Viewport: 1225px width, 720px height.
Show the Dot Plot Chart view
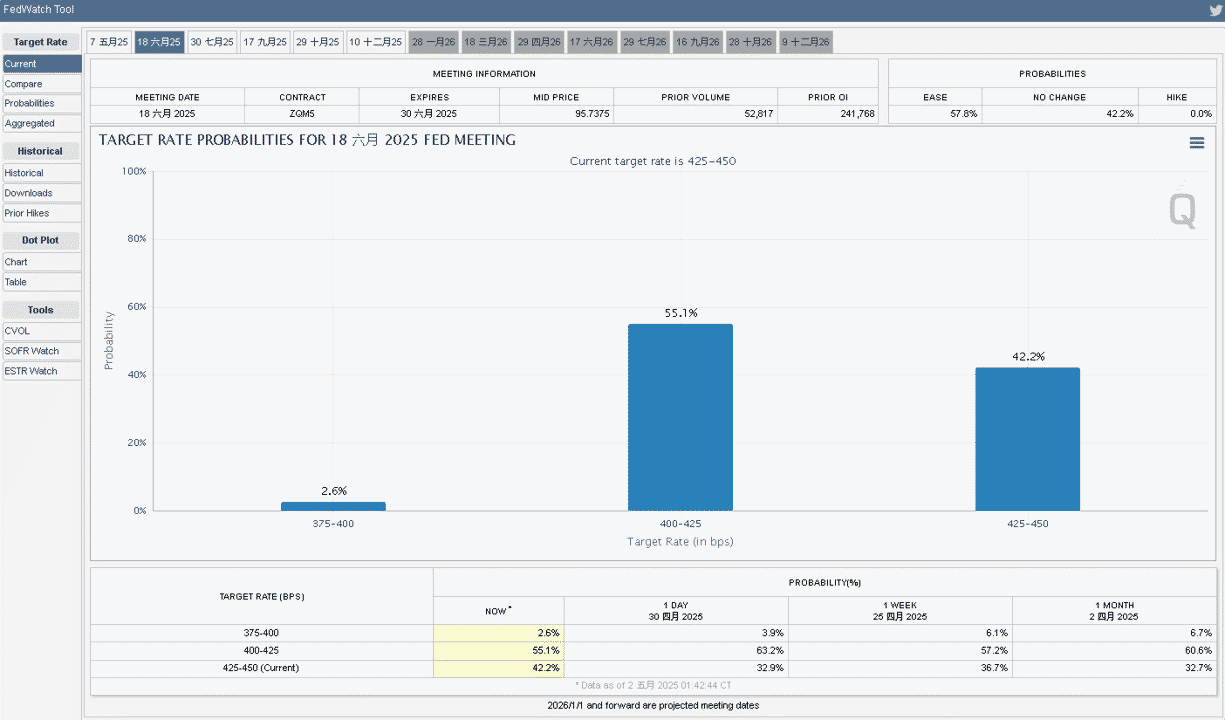41,262
